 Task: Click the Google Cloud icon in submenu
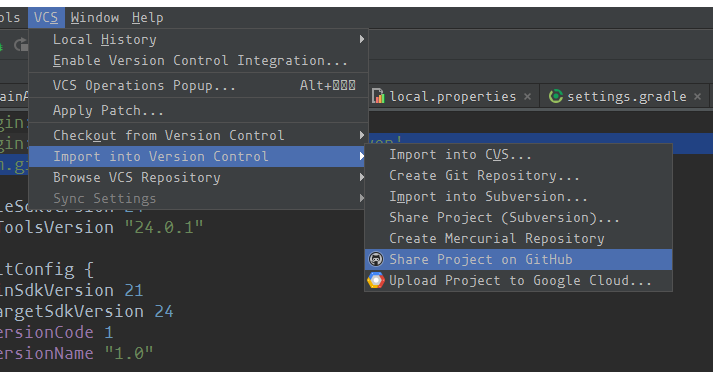coord(376,280)
